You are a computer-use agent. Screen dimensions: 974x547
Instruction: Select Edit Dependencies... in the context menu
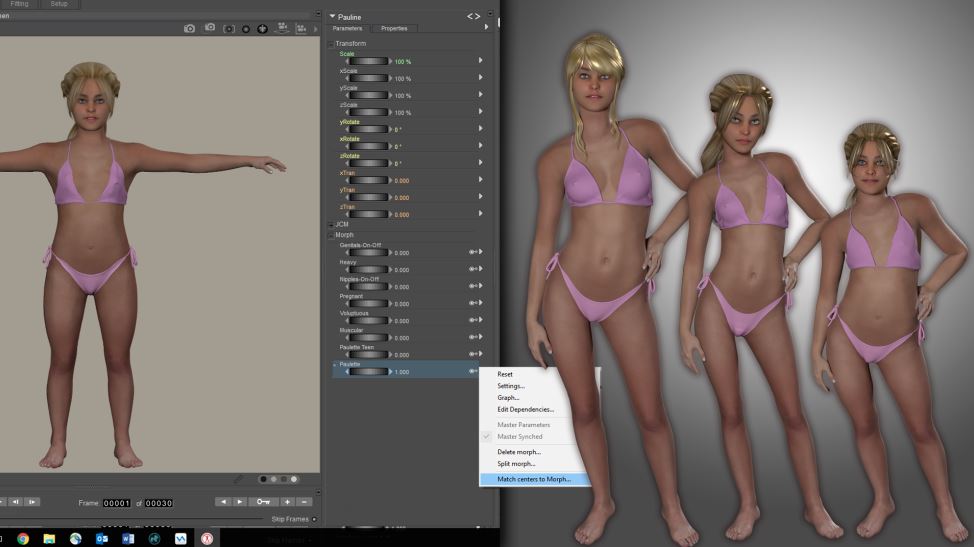point(526,410)
